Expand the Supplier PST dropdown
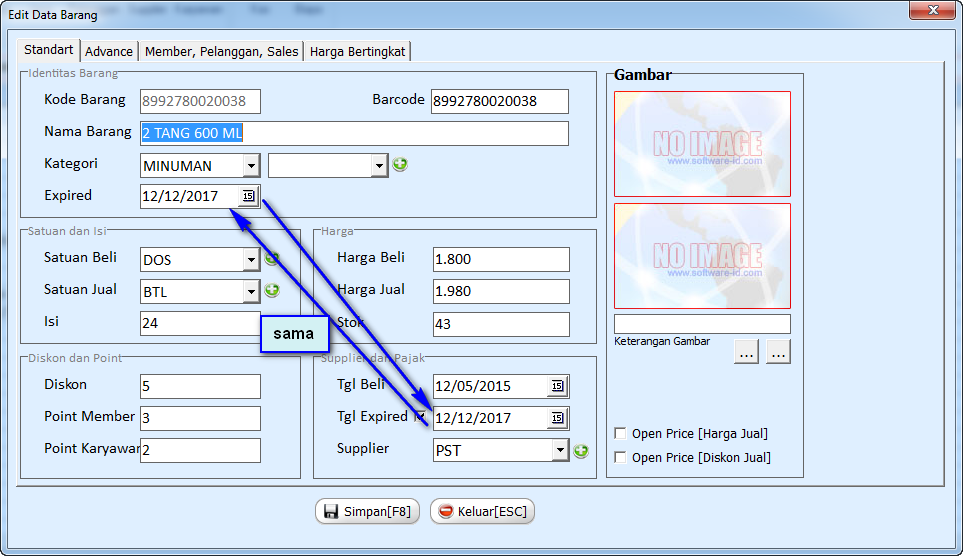The image size is (963, 556). point(559,451)
